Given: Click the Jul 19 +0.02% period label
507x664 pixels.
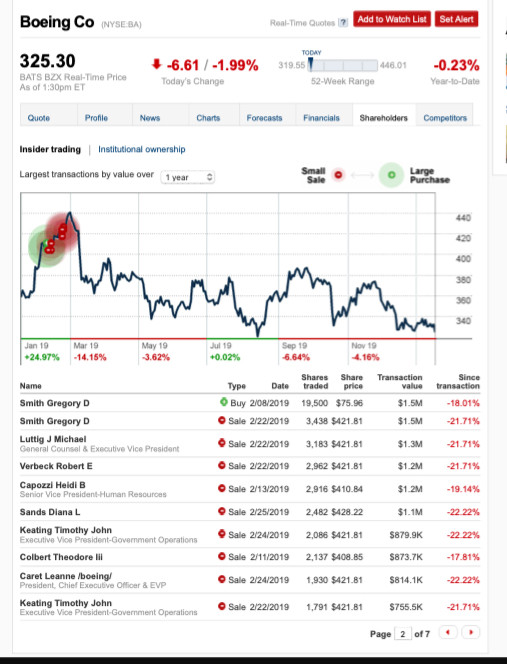Looking at the screenshot, I should point(224,351).
